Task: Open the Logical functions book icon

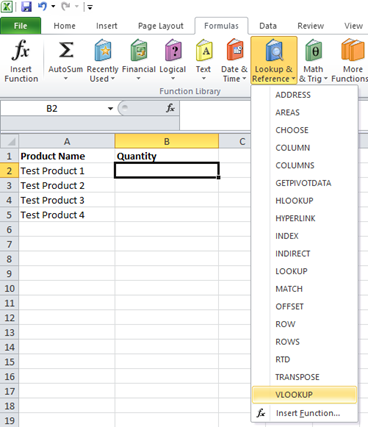Action: (x=173, y=50)
